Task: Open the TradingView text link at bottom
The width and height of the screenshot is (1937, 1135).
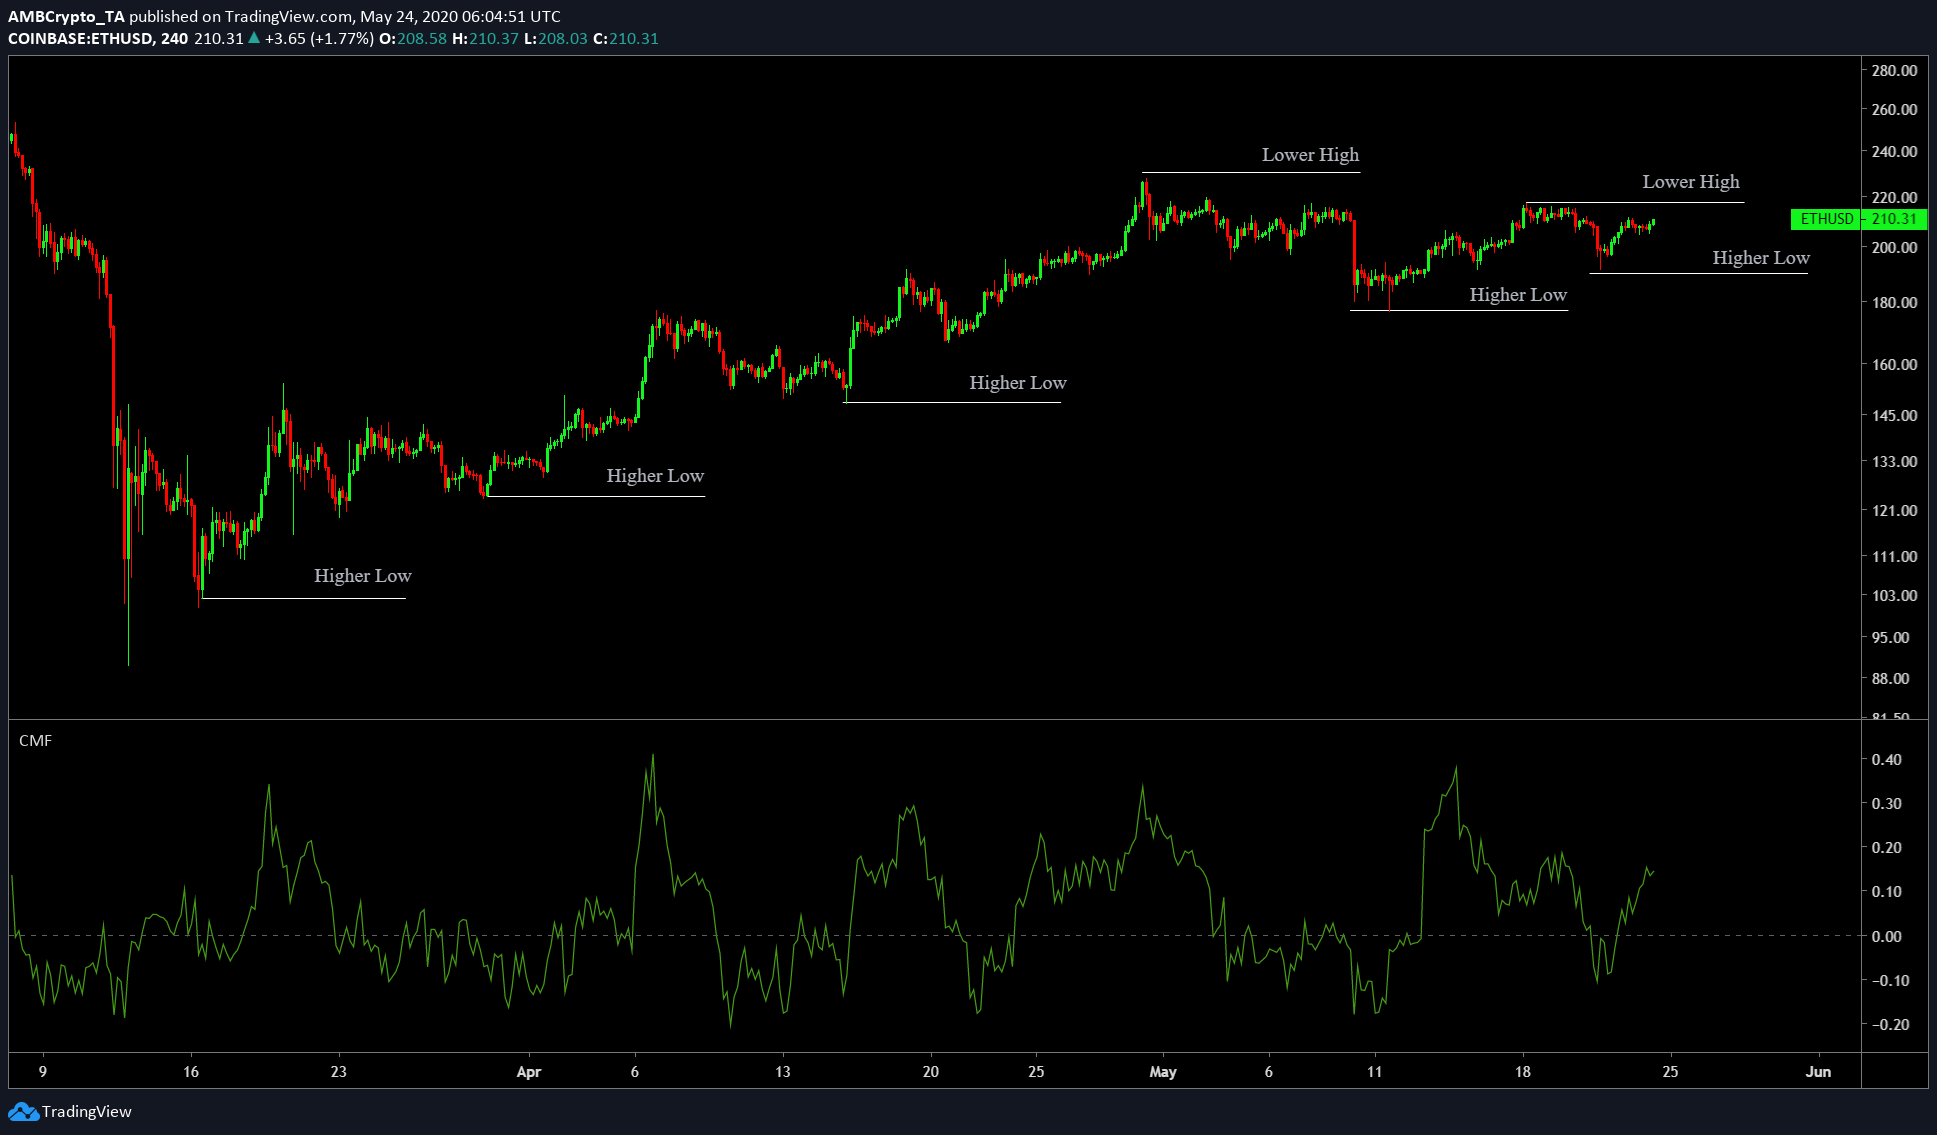Action: click(87, 1112)
